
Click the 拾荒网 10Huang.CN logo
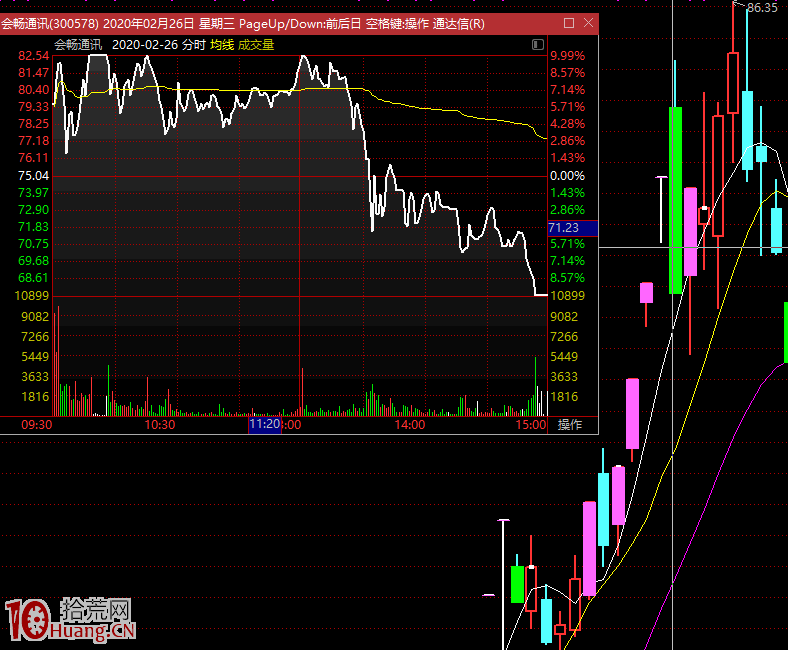[x=70, y=621]
